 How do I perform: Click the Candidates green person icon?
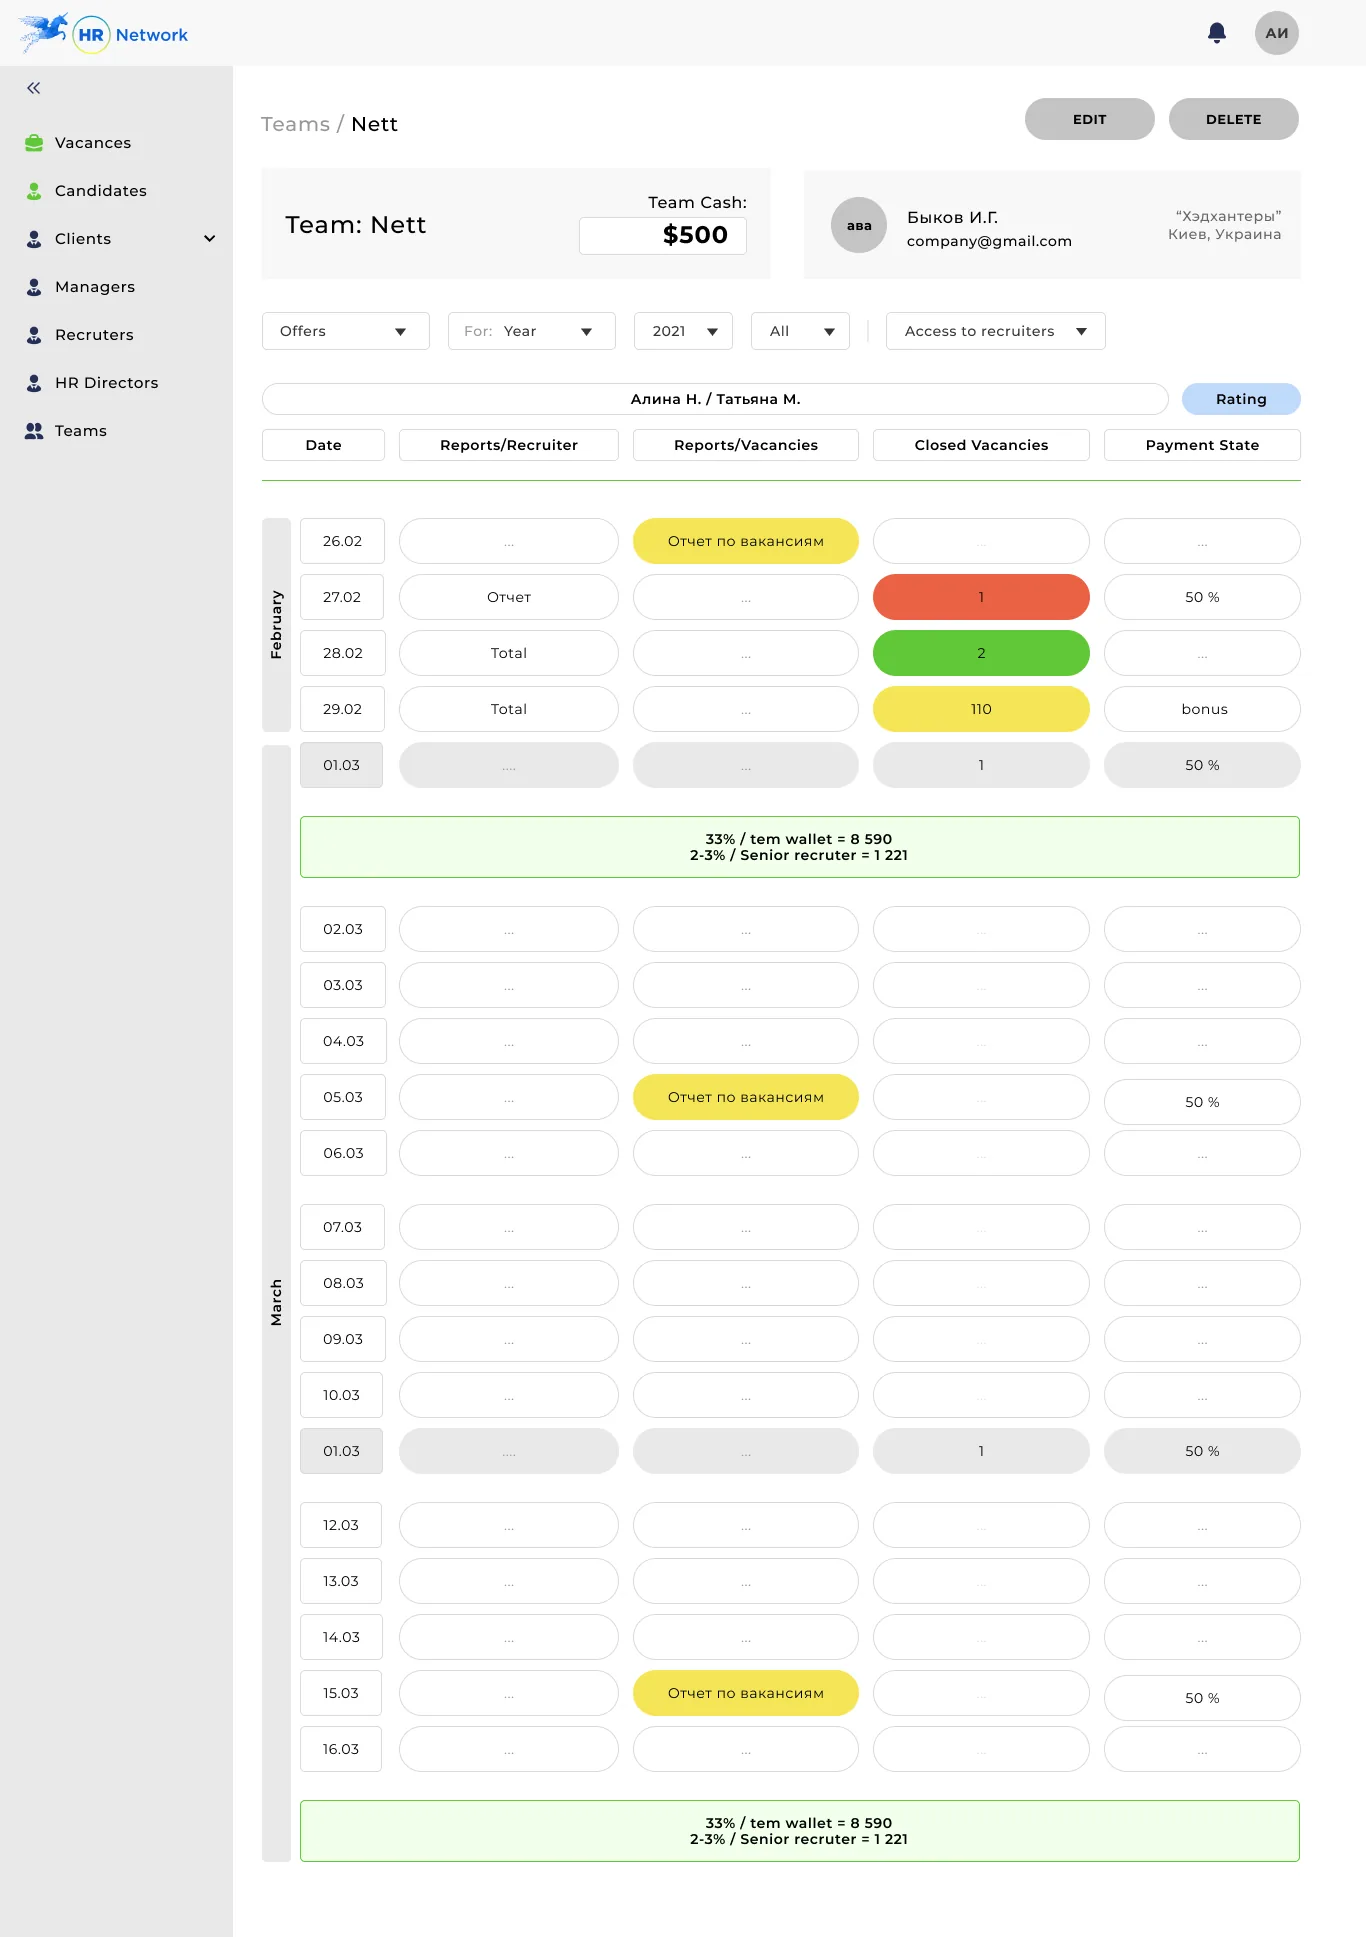pos(34,191)
